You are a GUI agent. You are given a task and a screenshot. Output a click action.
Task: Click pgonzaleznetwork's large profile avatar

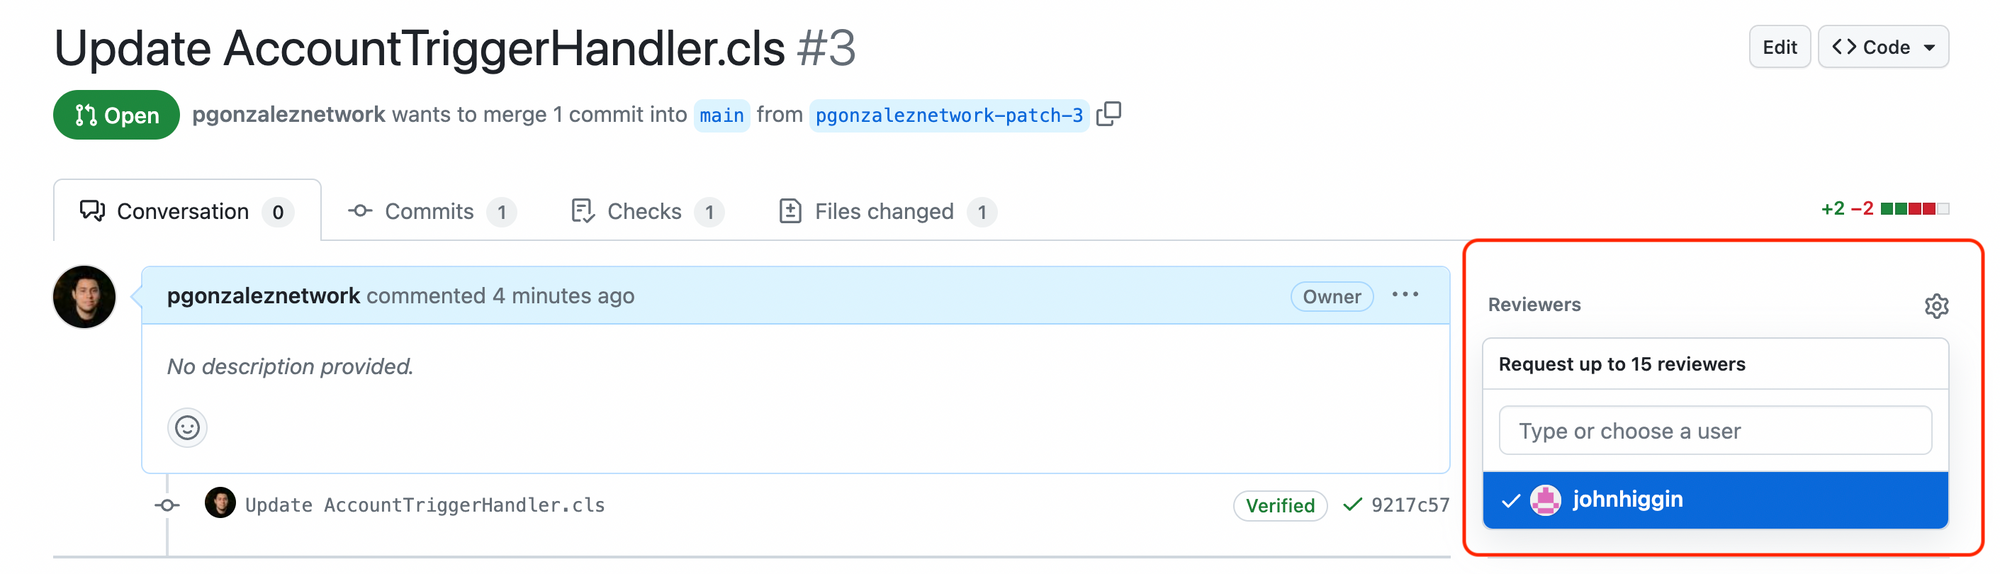84,297
